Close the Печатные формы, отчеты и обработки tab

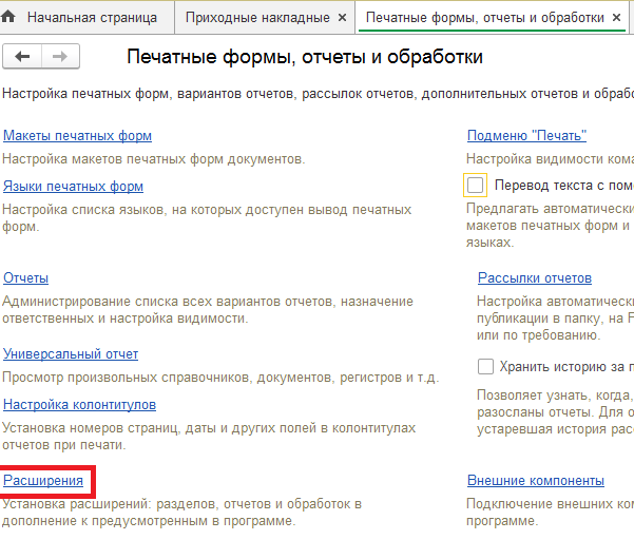coord(622,18)
